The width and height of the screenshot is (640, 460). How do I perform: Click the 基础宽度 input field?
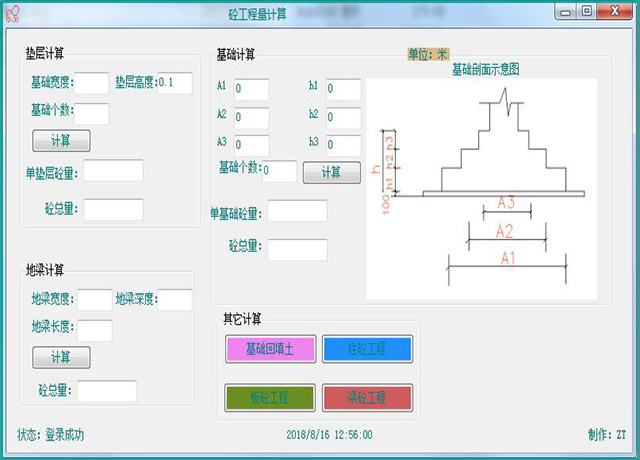92,83
